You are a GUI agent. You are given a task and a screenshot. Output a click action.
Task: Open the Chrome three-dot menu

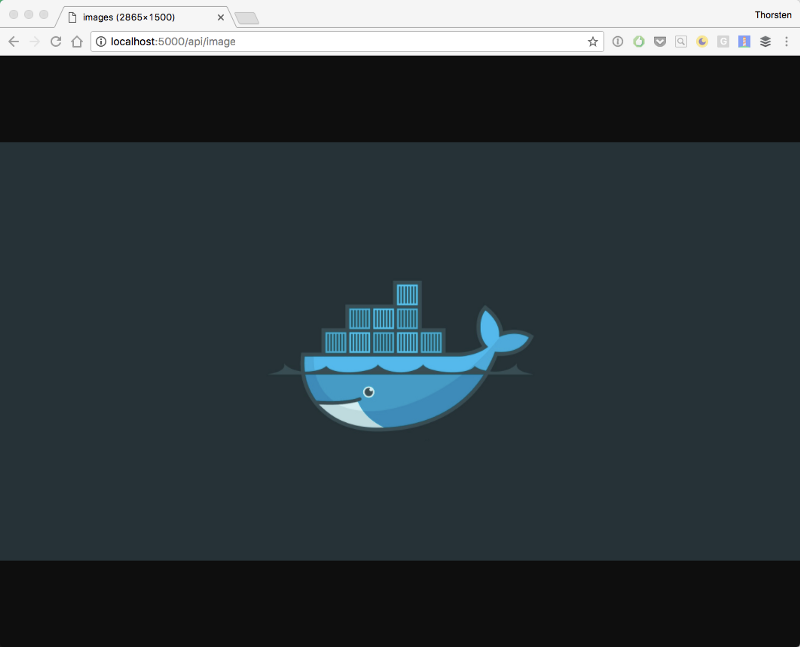(x=787, y=41)
